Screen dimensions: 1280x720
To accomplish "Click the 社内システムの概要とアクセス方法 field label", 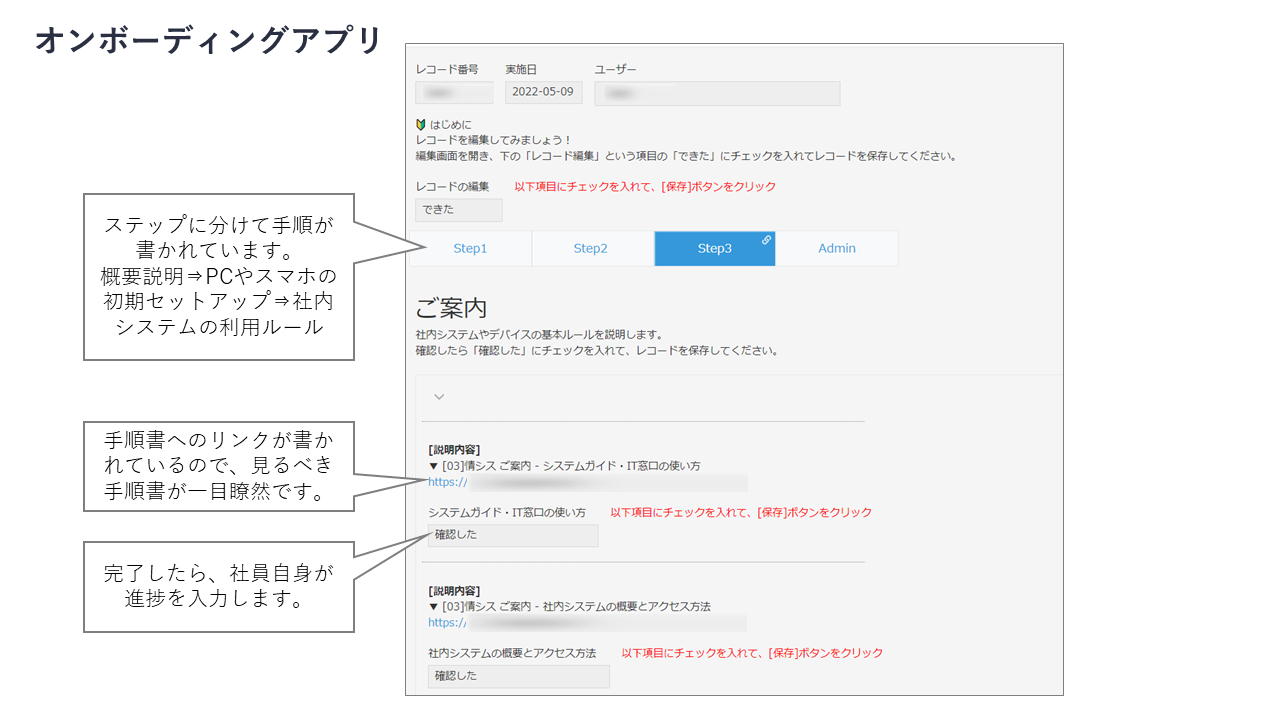I will click(512, 653).
